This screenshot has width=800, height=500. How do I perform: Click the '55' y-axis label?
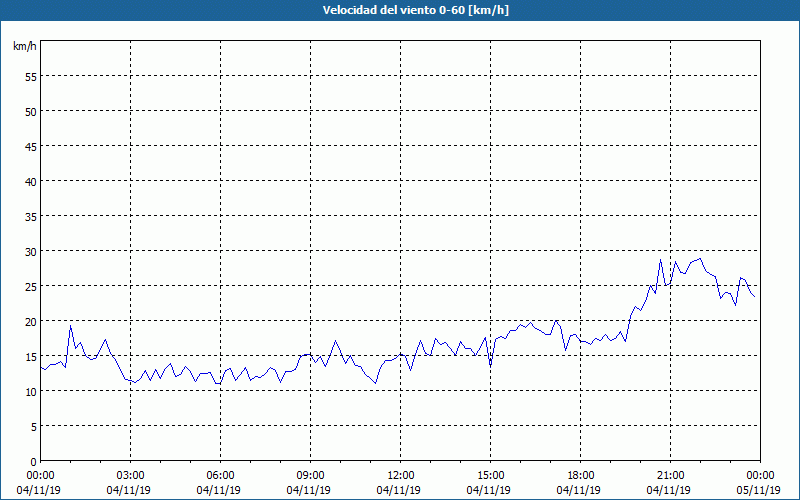(x=31, y=76)
